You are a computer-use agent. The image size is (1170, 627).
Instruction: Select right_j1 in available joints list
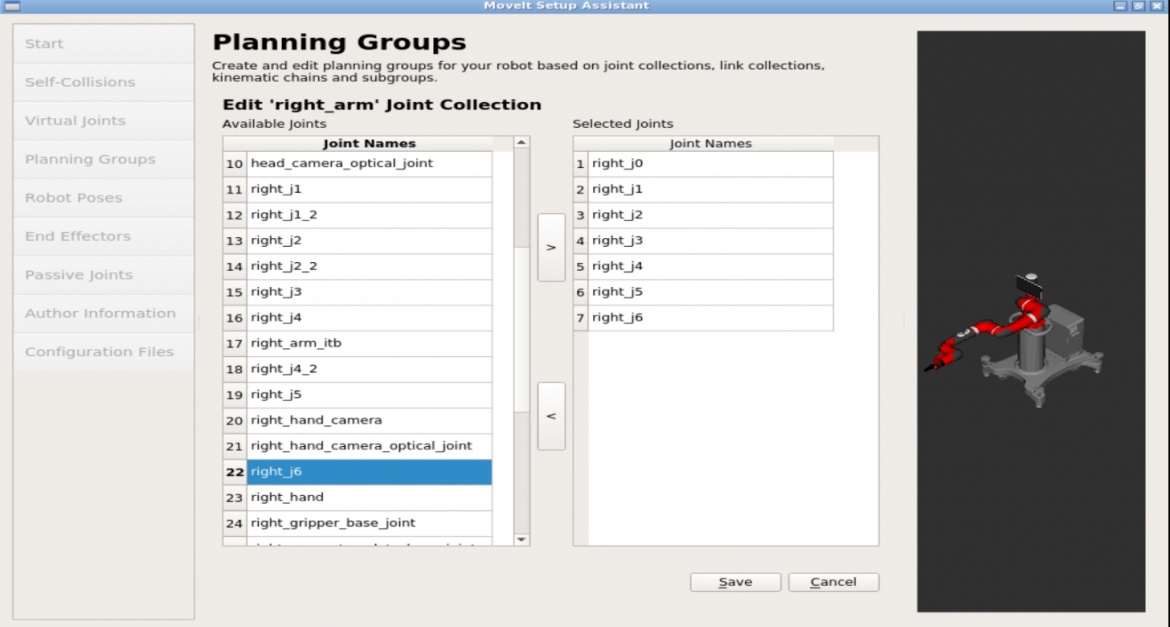pos(369,189)
